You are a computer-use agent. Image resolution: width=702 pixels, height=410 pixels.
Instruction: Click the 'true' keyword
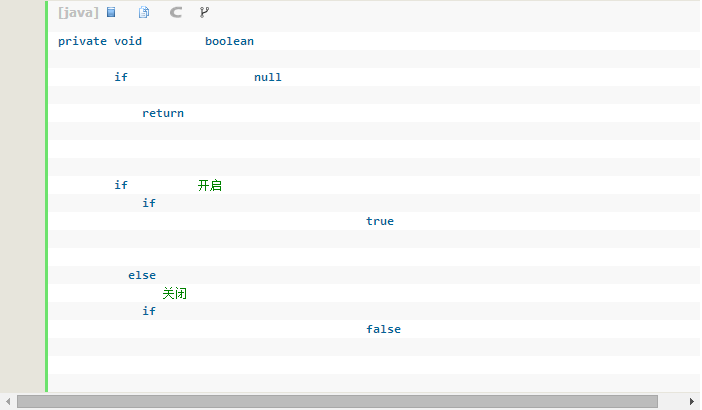(380, 221)
